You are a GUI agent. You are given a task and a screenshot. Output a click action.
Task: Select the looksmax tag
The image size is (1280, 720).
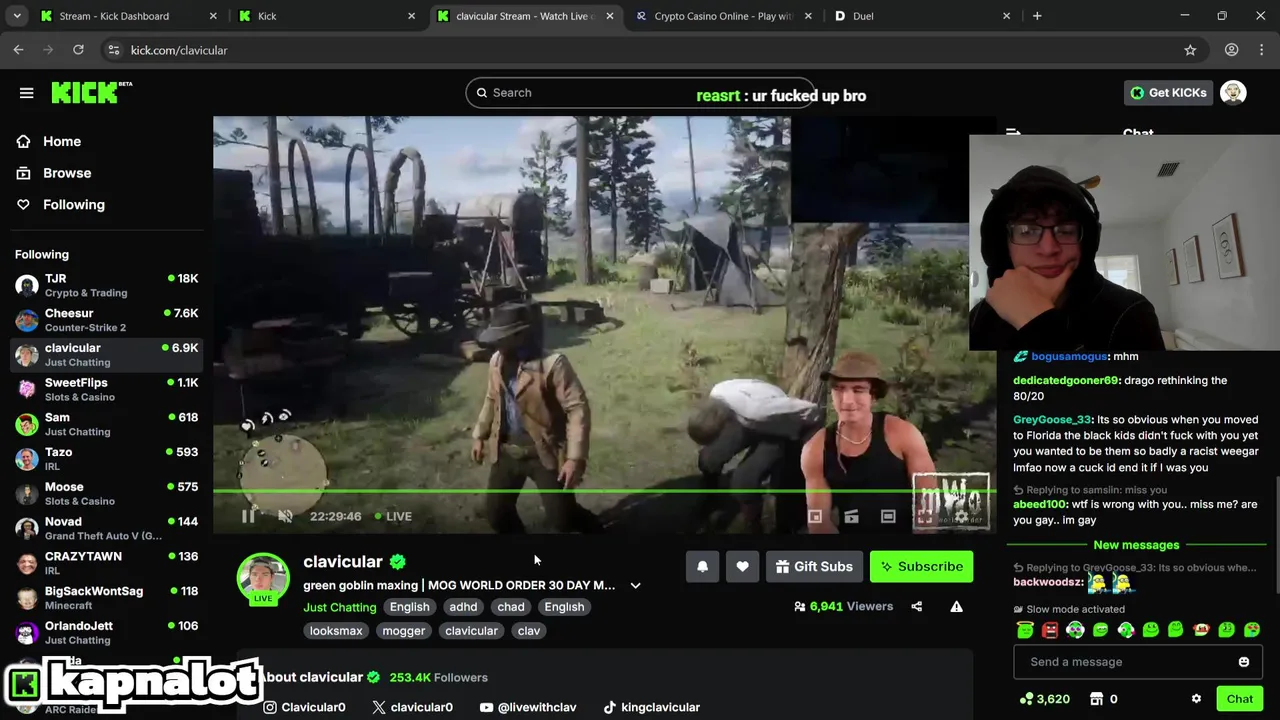(x=336, y=631)
